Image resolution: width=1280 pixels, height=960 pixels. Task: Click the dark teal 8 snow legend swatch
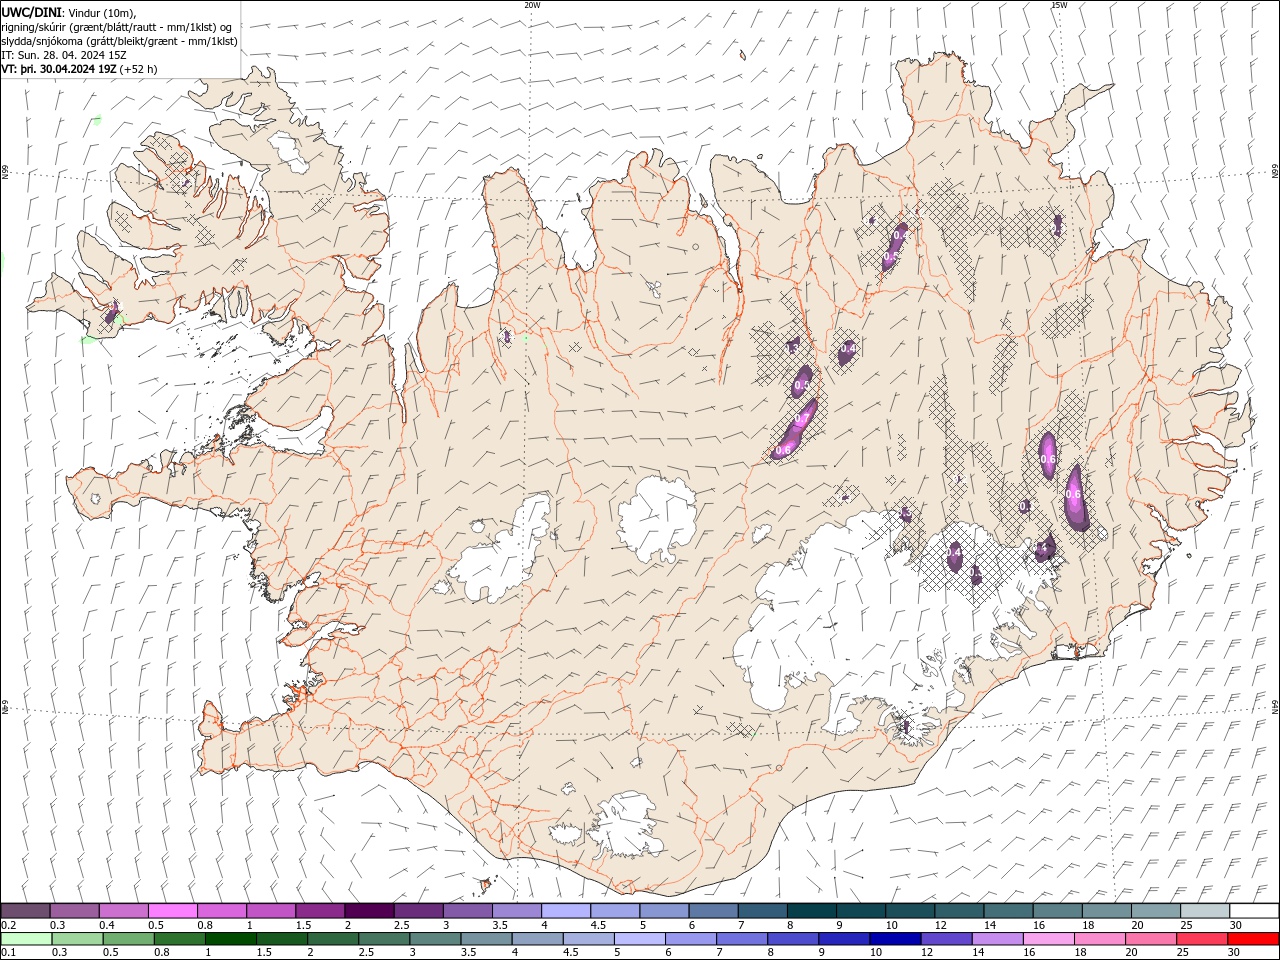(x=812, y=911)
